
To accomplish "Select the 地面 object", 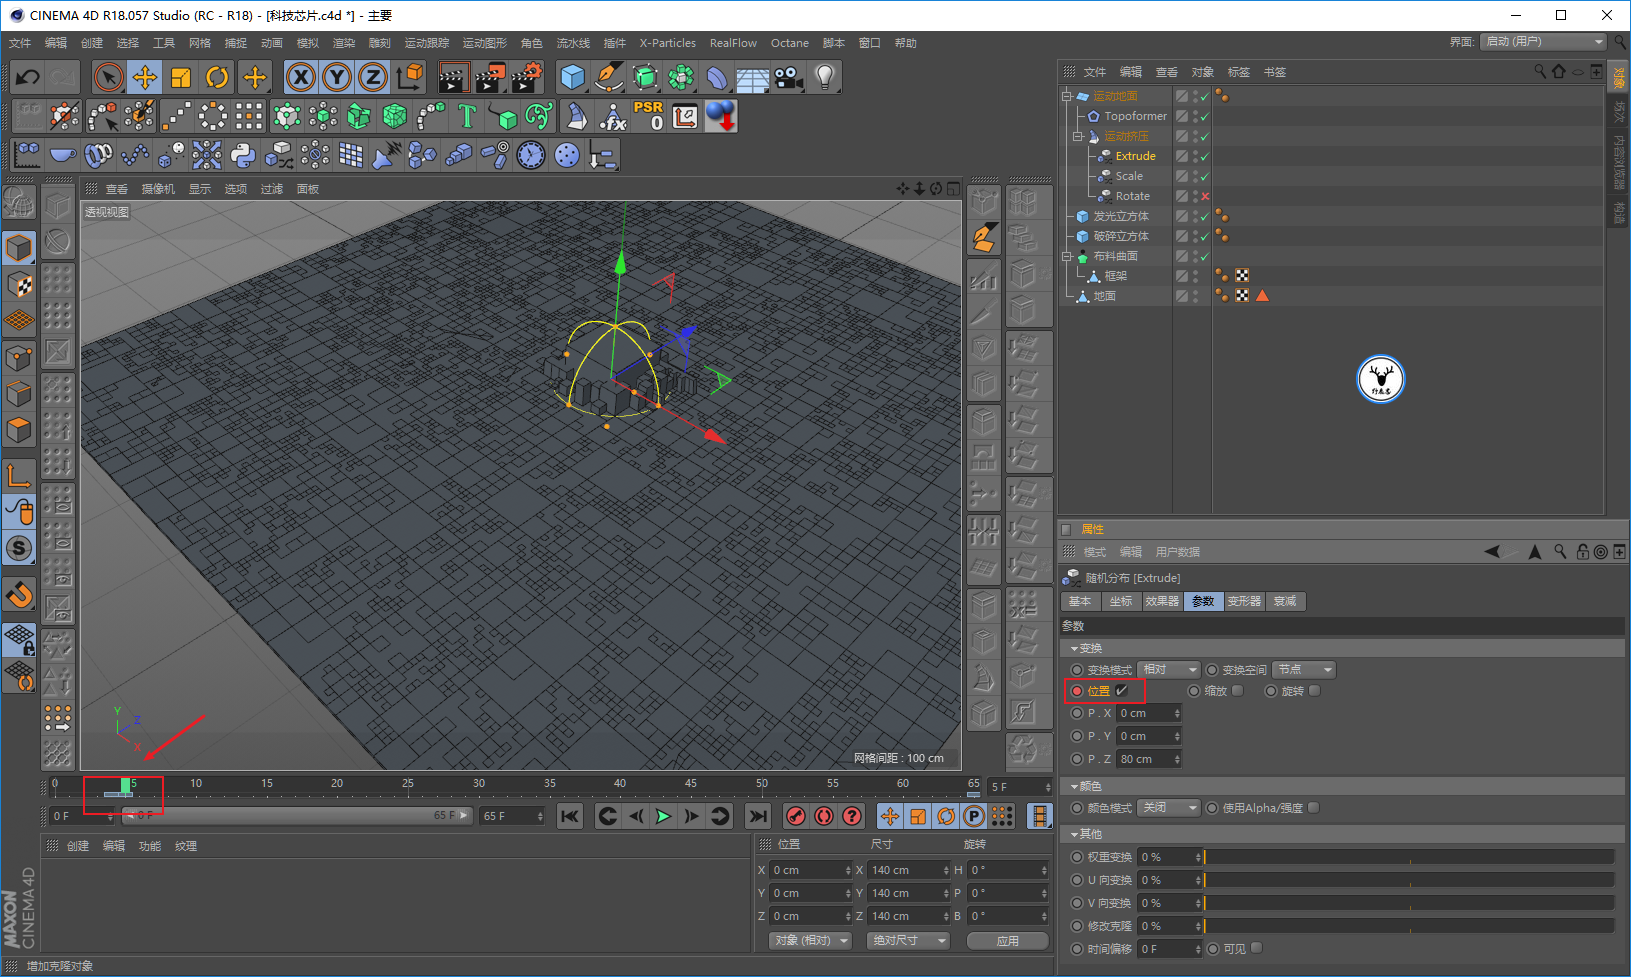I will click(x=1104, y=296).
